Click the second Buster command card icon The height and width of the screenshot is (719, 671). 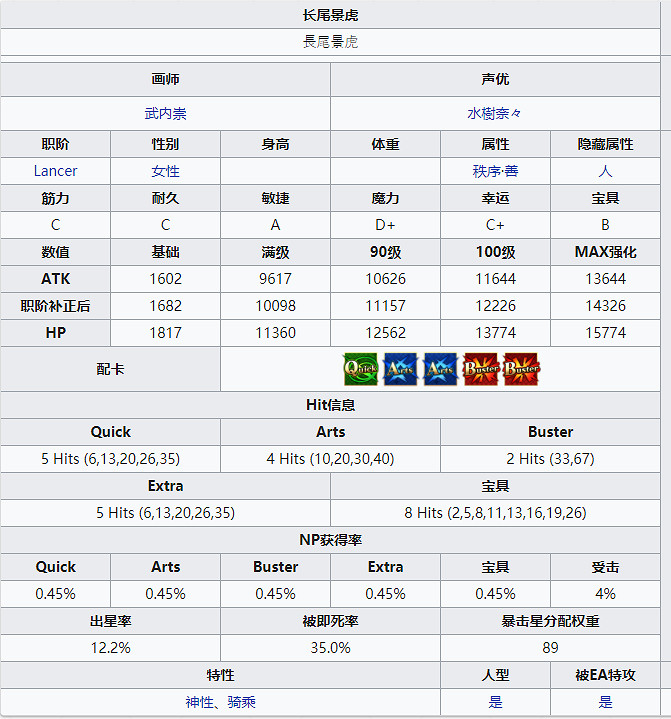pos(521,369)
